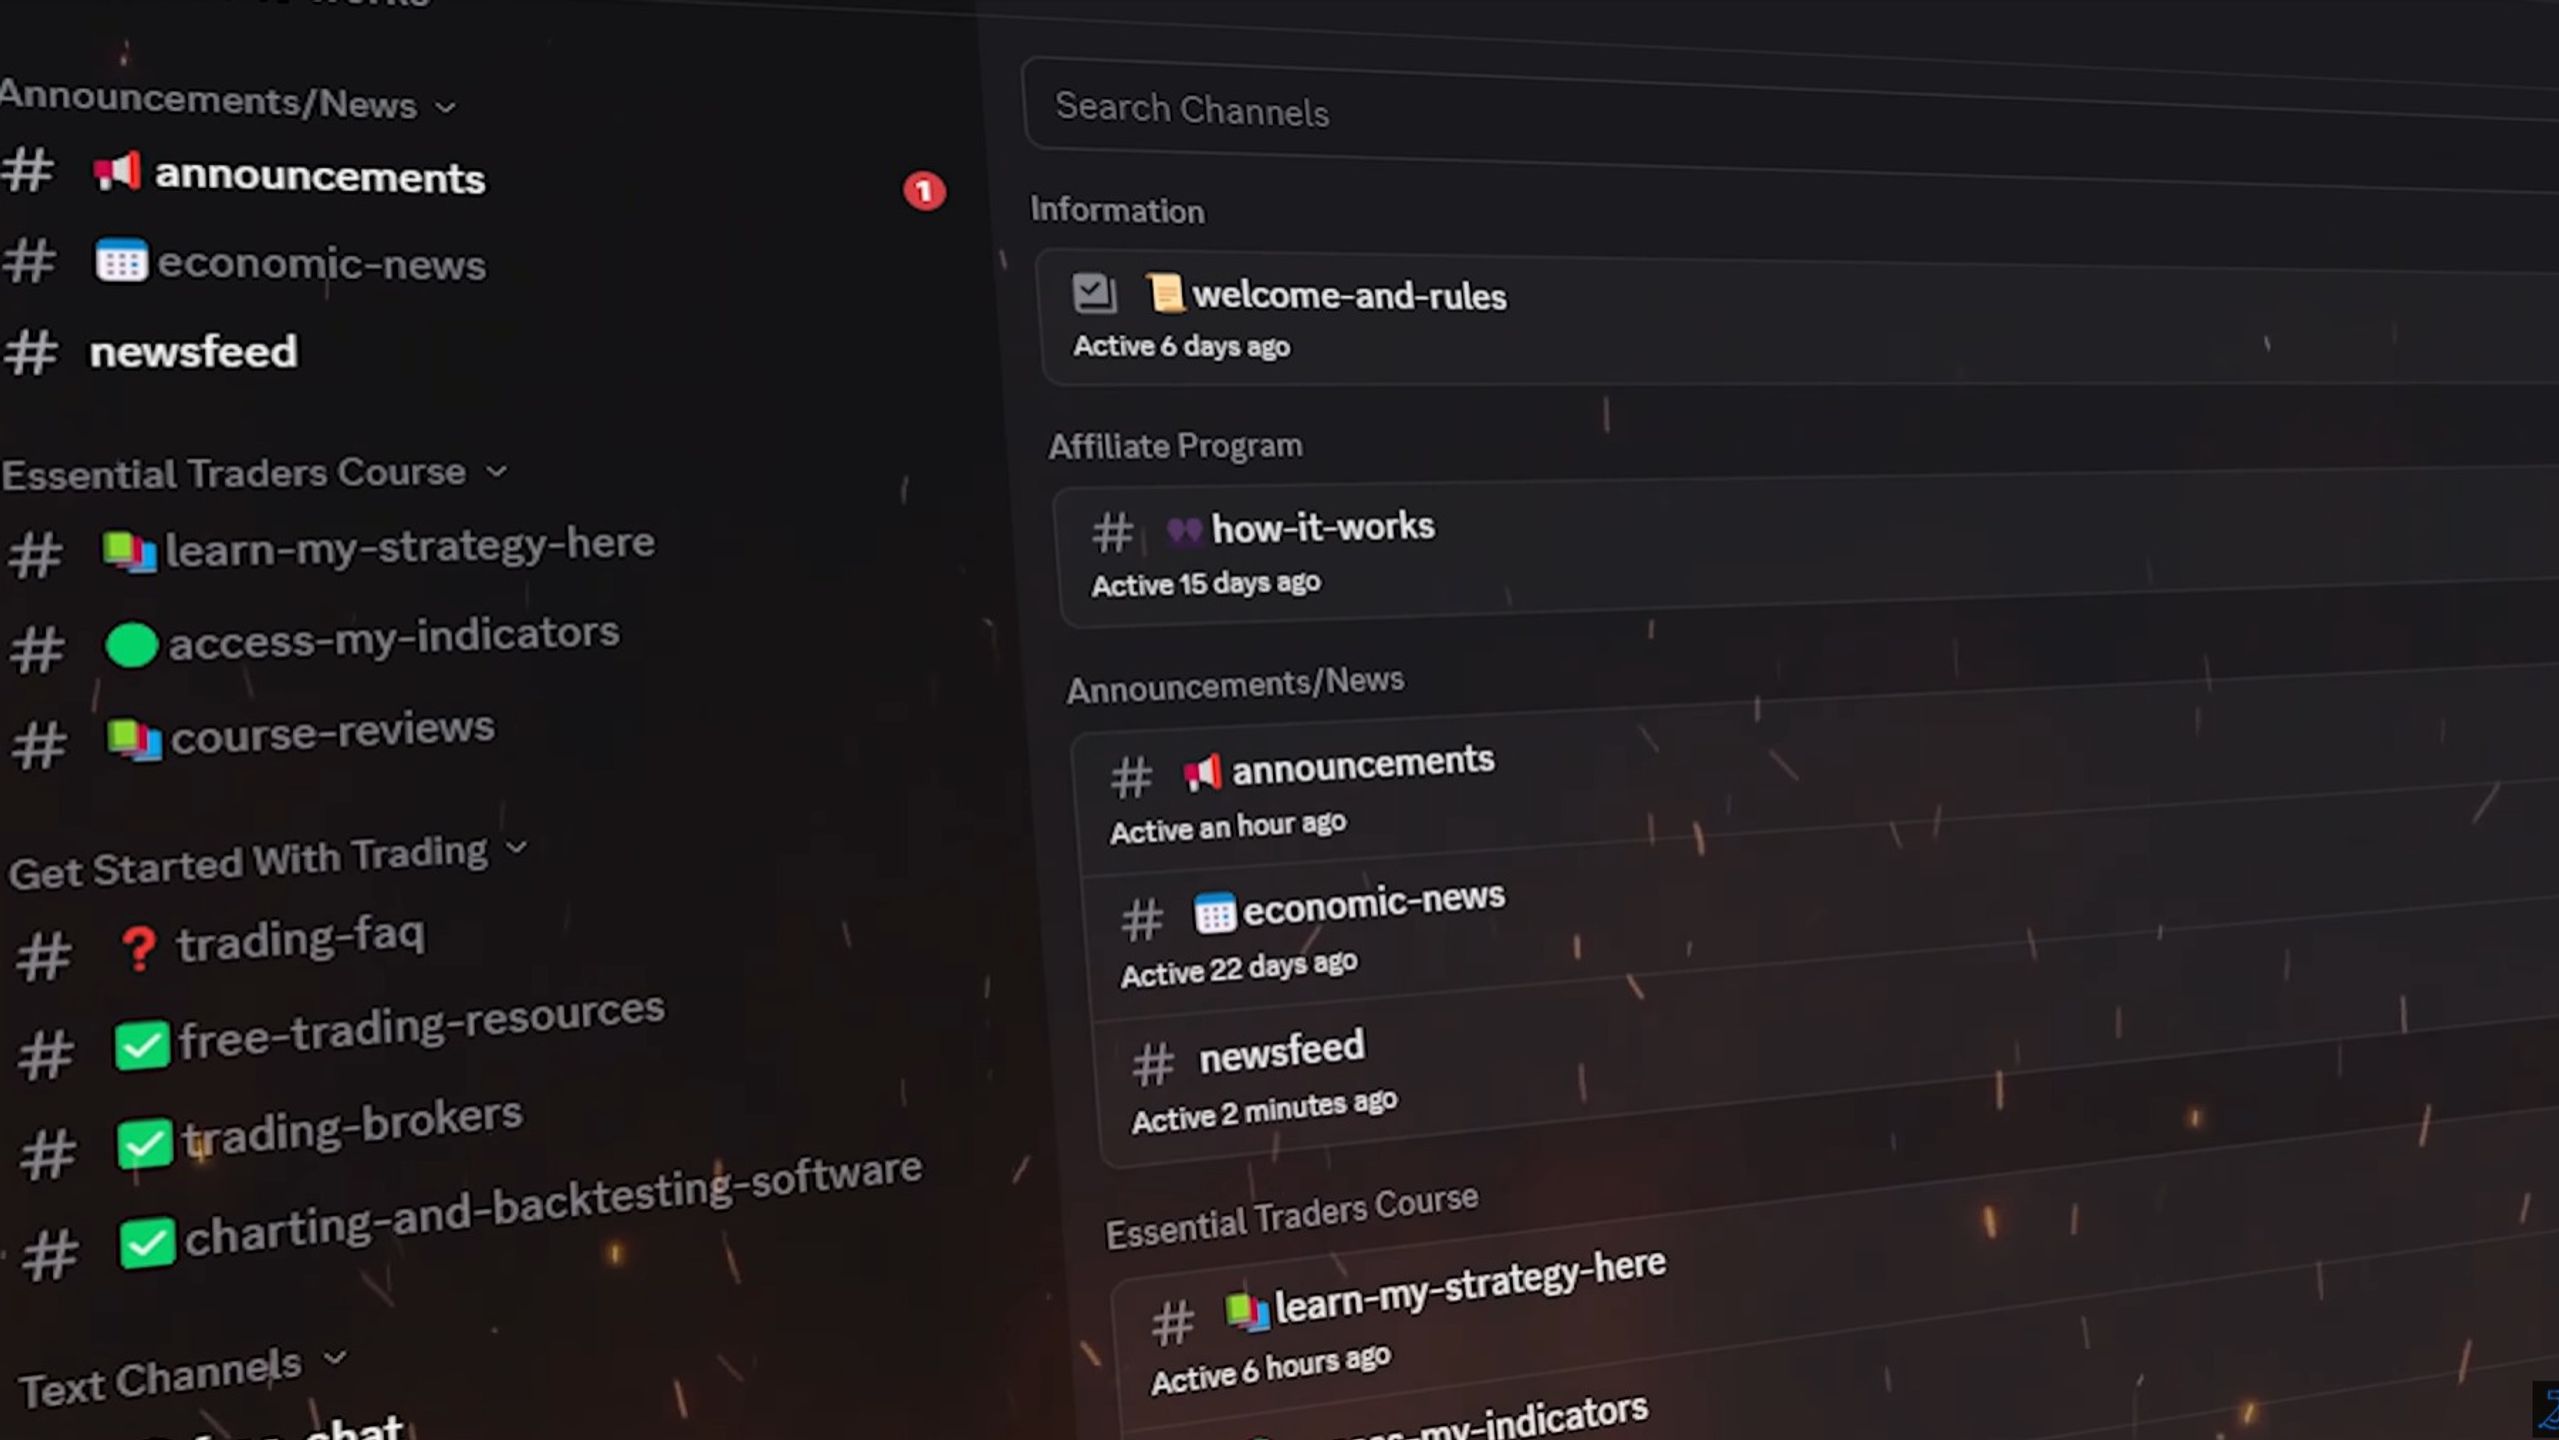Click the red unread badge on announcements

click(924, 190)
